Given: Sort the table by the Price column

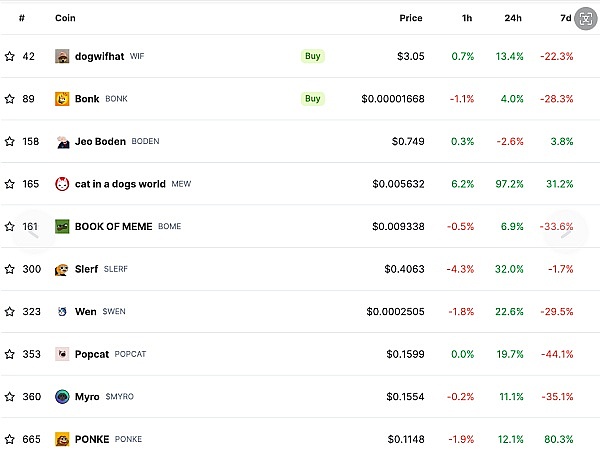Looking at the screenshot, I should [411, 18].
